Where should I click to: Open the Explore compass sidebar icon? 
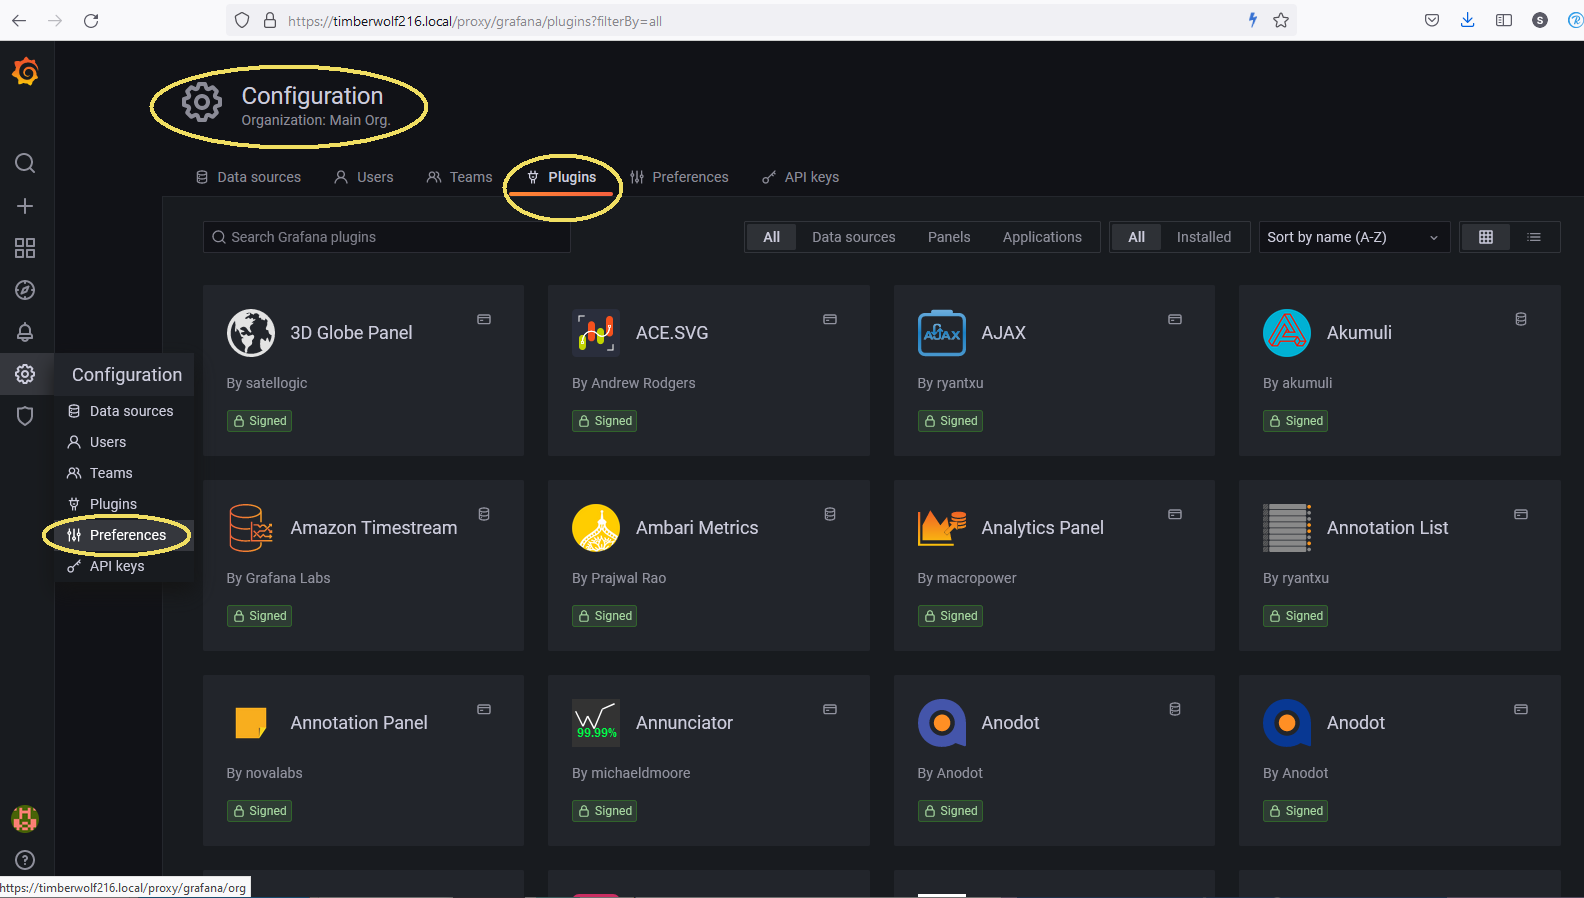25,290
